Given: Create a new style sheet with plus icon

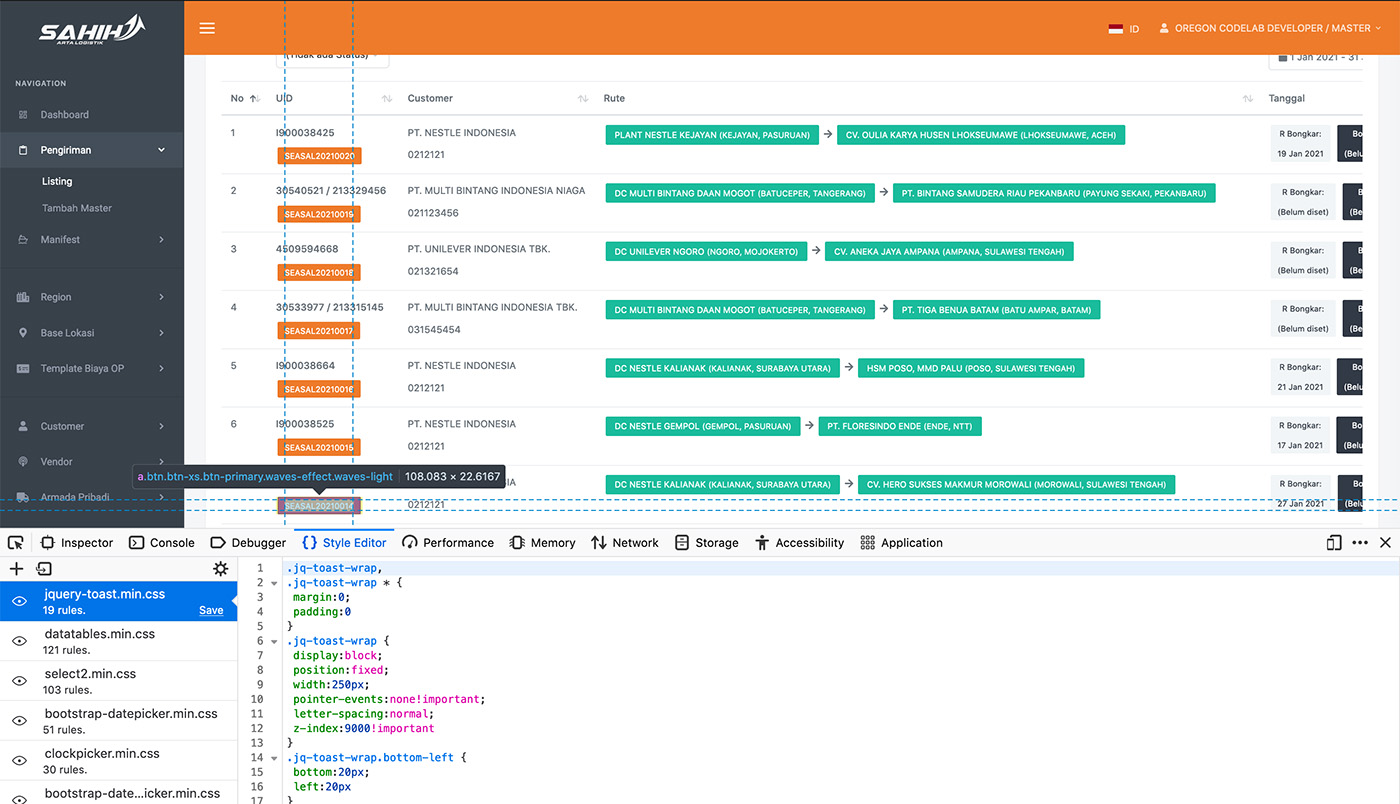Looking at the screenshot, I should pyautogui.click(x=16, y=569).
